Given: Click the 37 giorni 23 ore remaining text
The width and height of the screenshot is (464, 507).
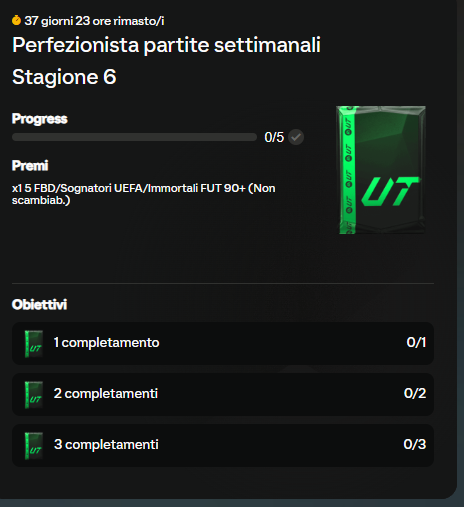Looking at the screenshot, I should [94, 21].
